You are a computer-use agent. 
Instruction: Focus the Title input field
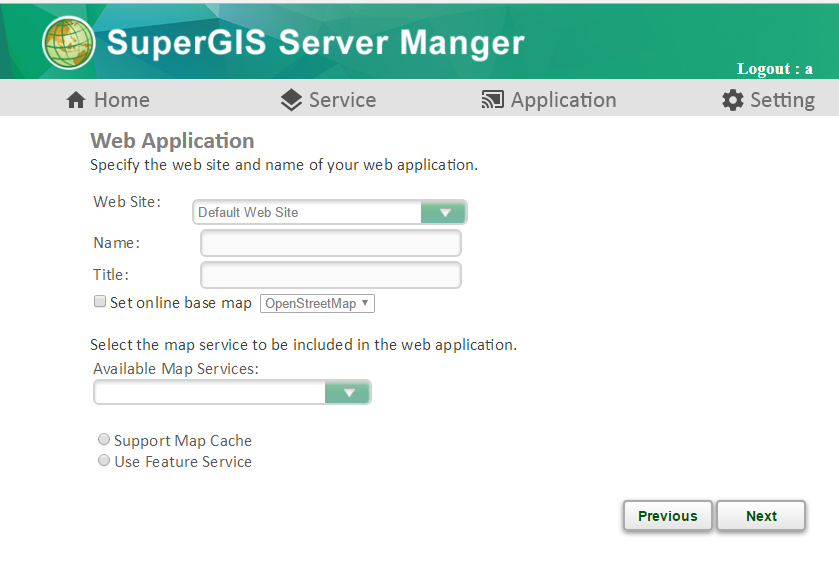coord(331,275)
